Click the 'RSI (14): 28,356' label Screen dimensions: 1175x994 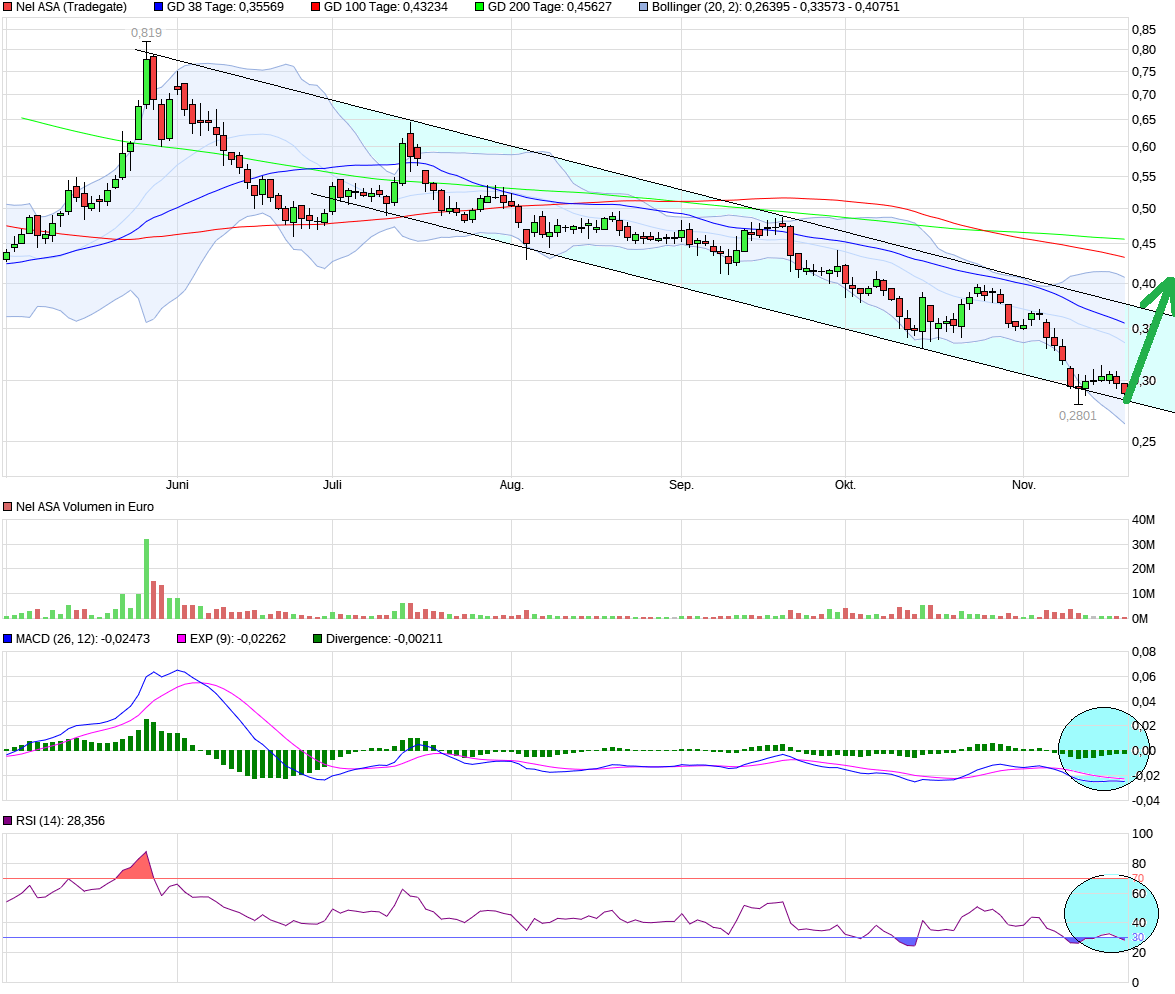click(x=61, y=821)
